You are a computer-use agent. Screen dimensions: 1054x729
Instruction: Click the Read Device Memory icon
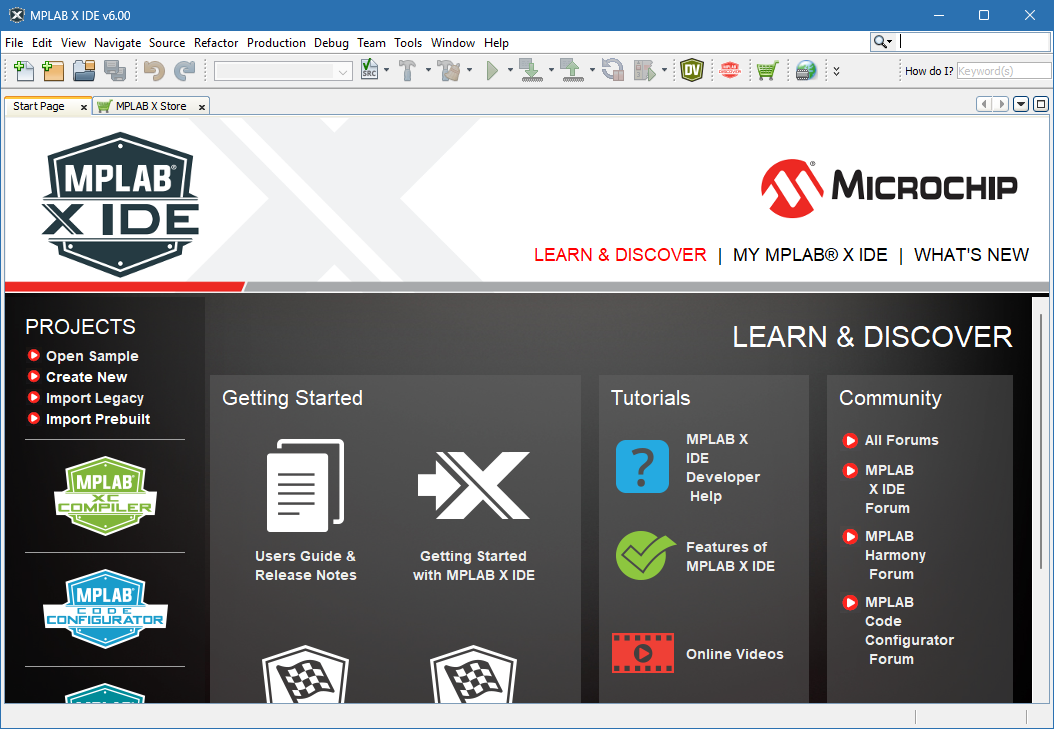pyautogui.click(x=573, y=70)
